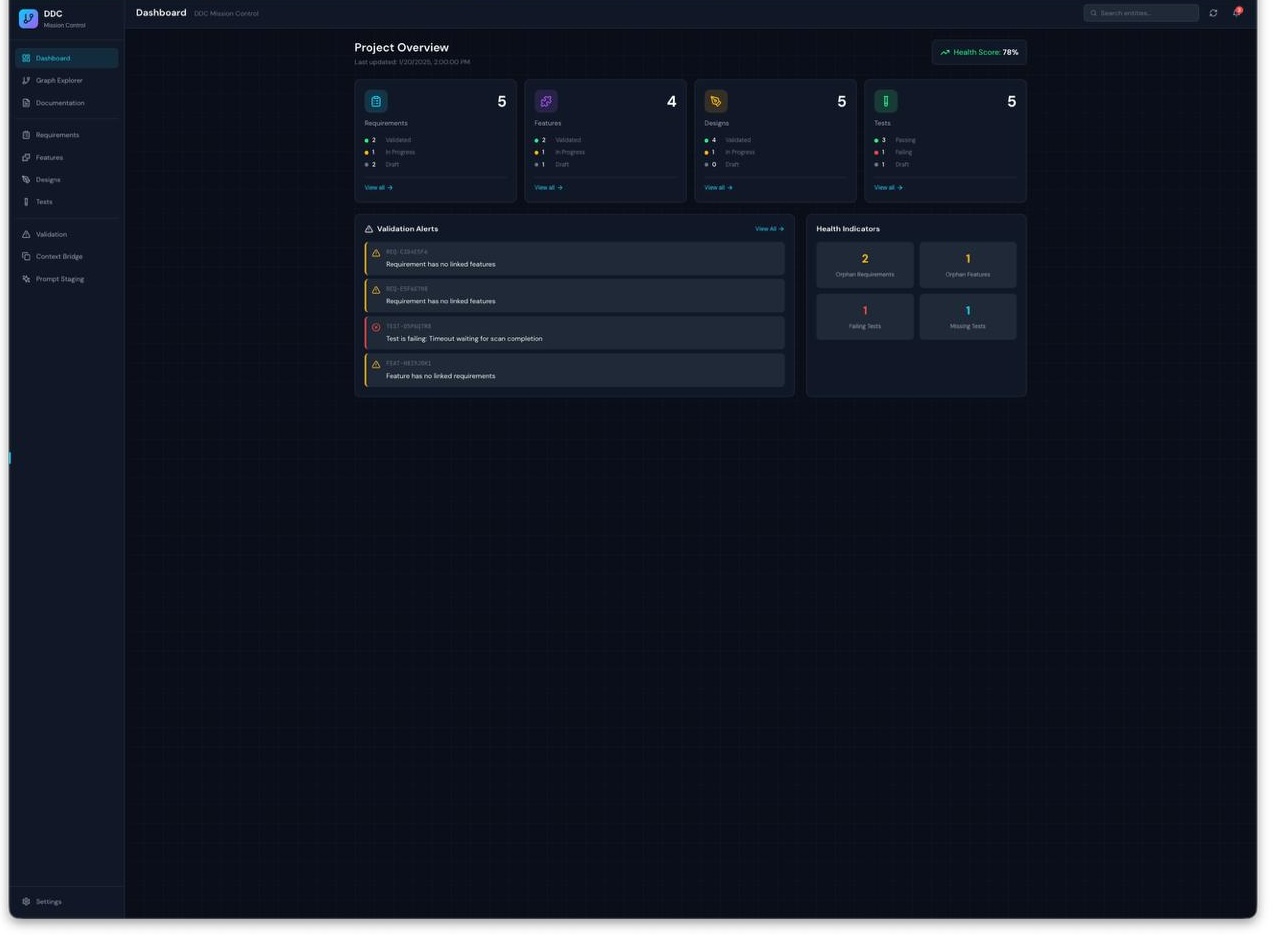The width and height of the screenshot is (1273, 938).
Task: Click the Health Score 78% badge
Action: tap(978, 52)
